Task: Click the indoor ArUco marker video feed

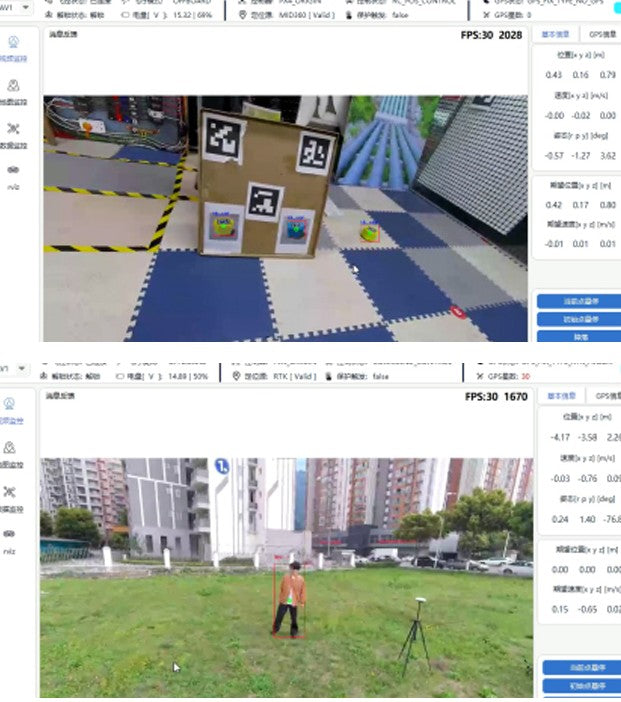Action: 286,218
